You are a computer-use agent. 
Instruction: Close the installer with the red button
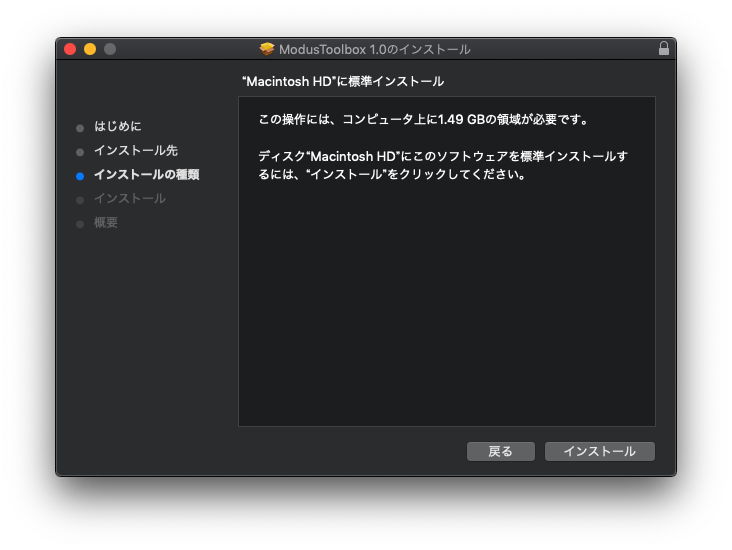(x=70, y=49)
